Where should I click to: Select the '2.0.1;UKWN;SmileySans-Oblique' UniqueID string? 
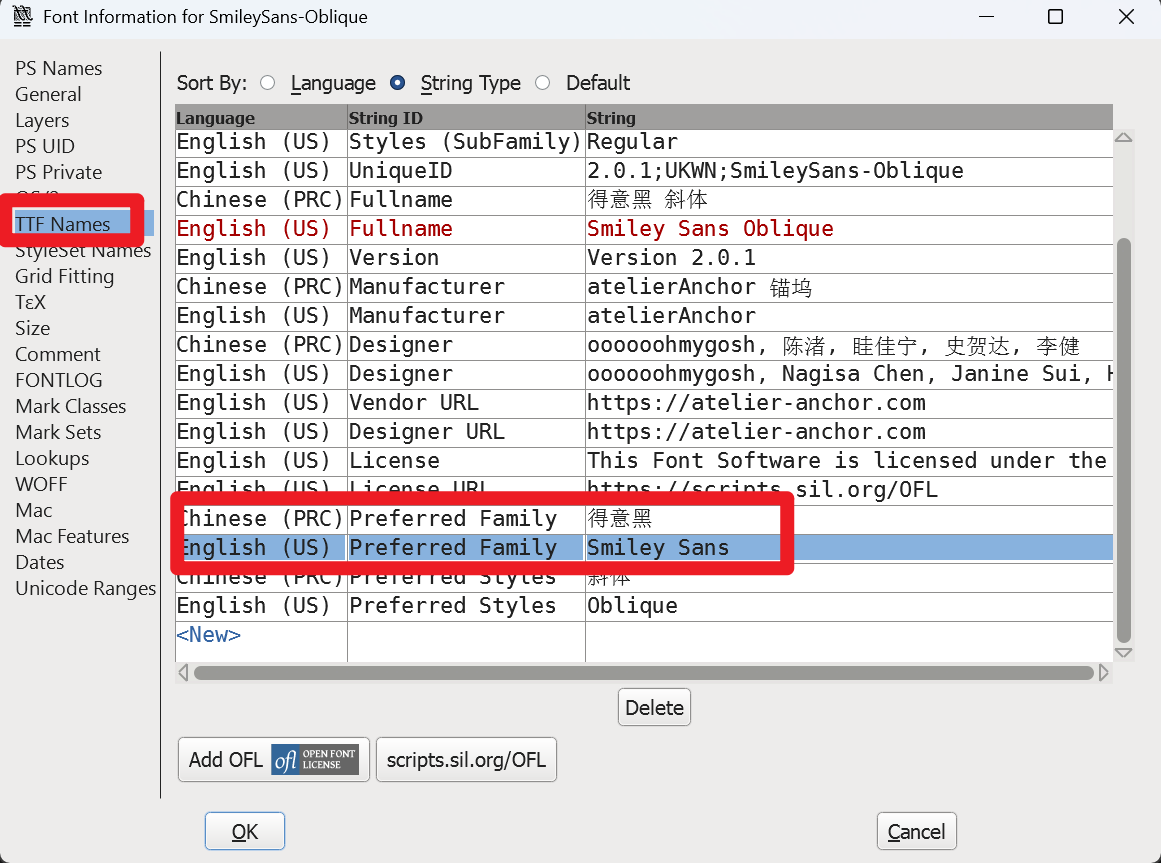[x=849, y=171]
